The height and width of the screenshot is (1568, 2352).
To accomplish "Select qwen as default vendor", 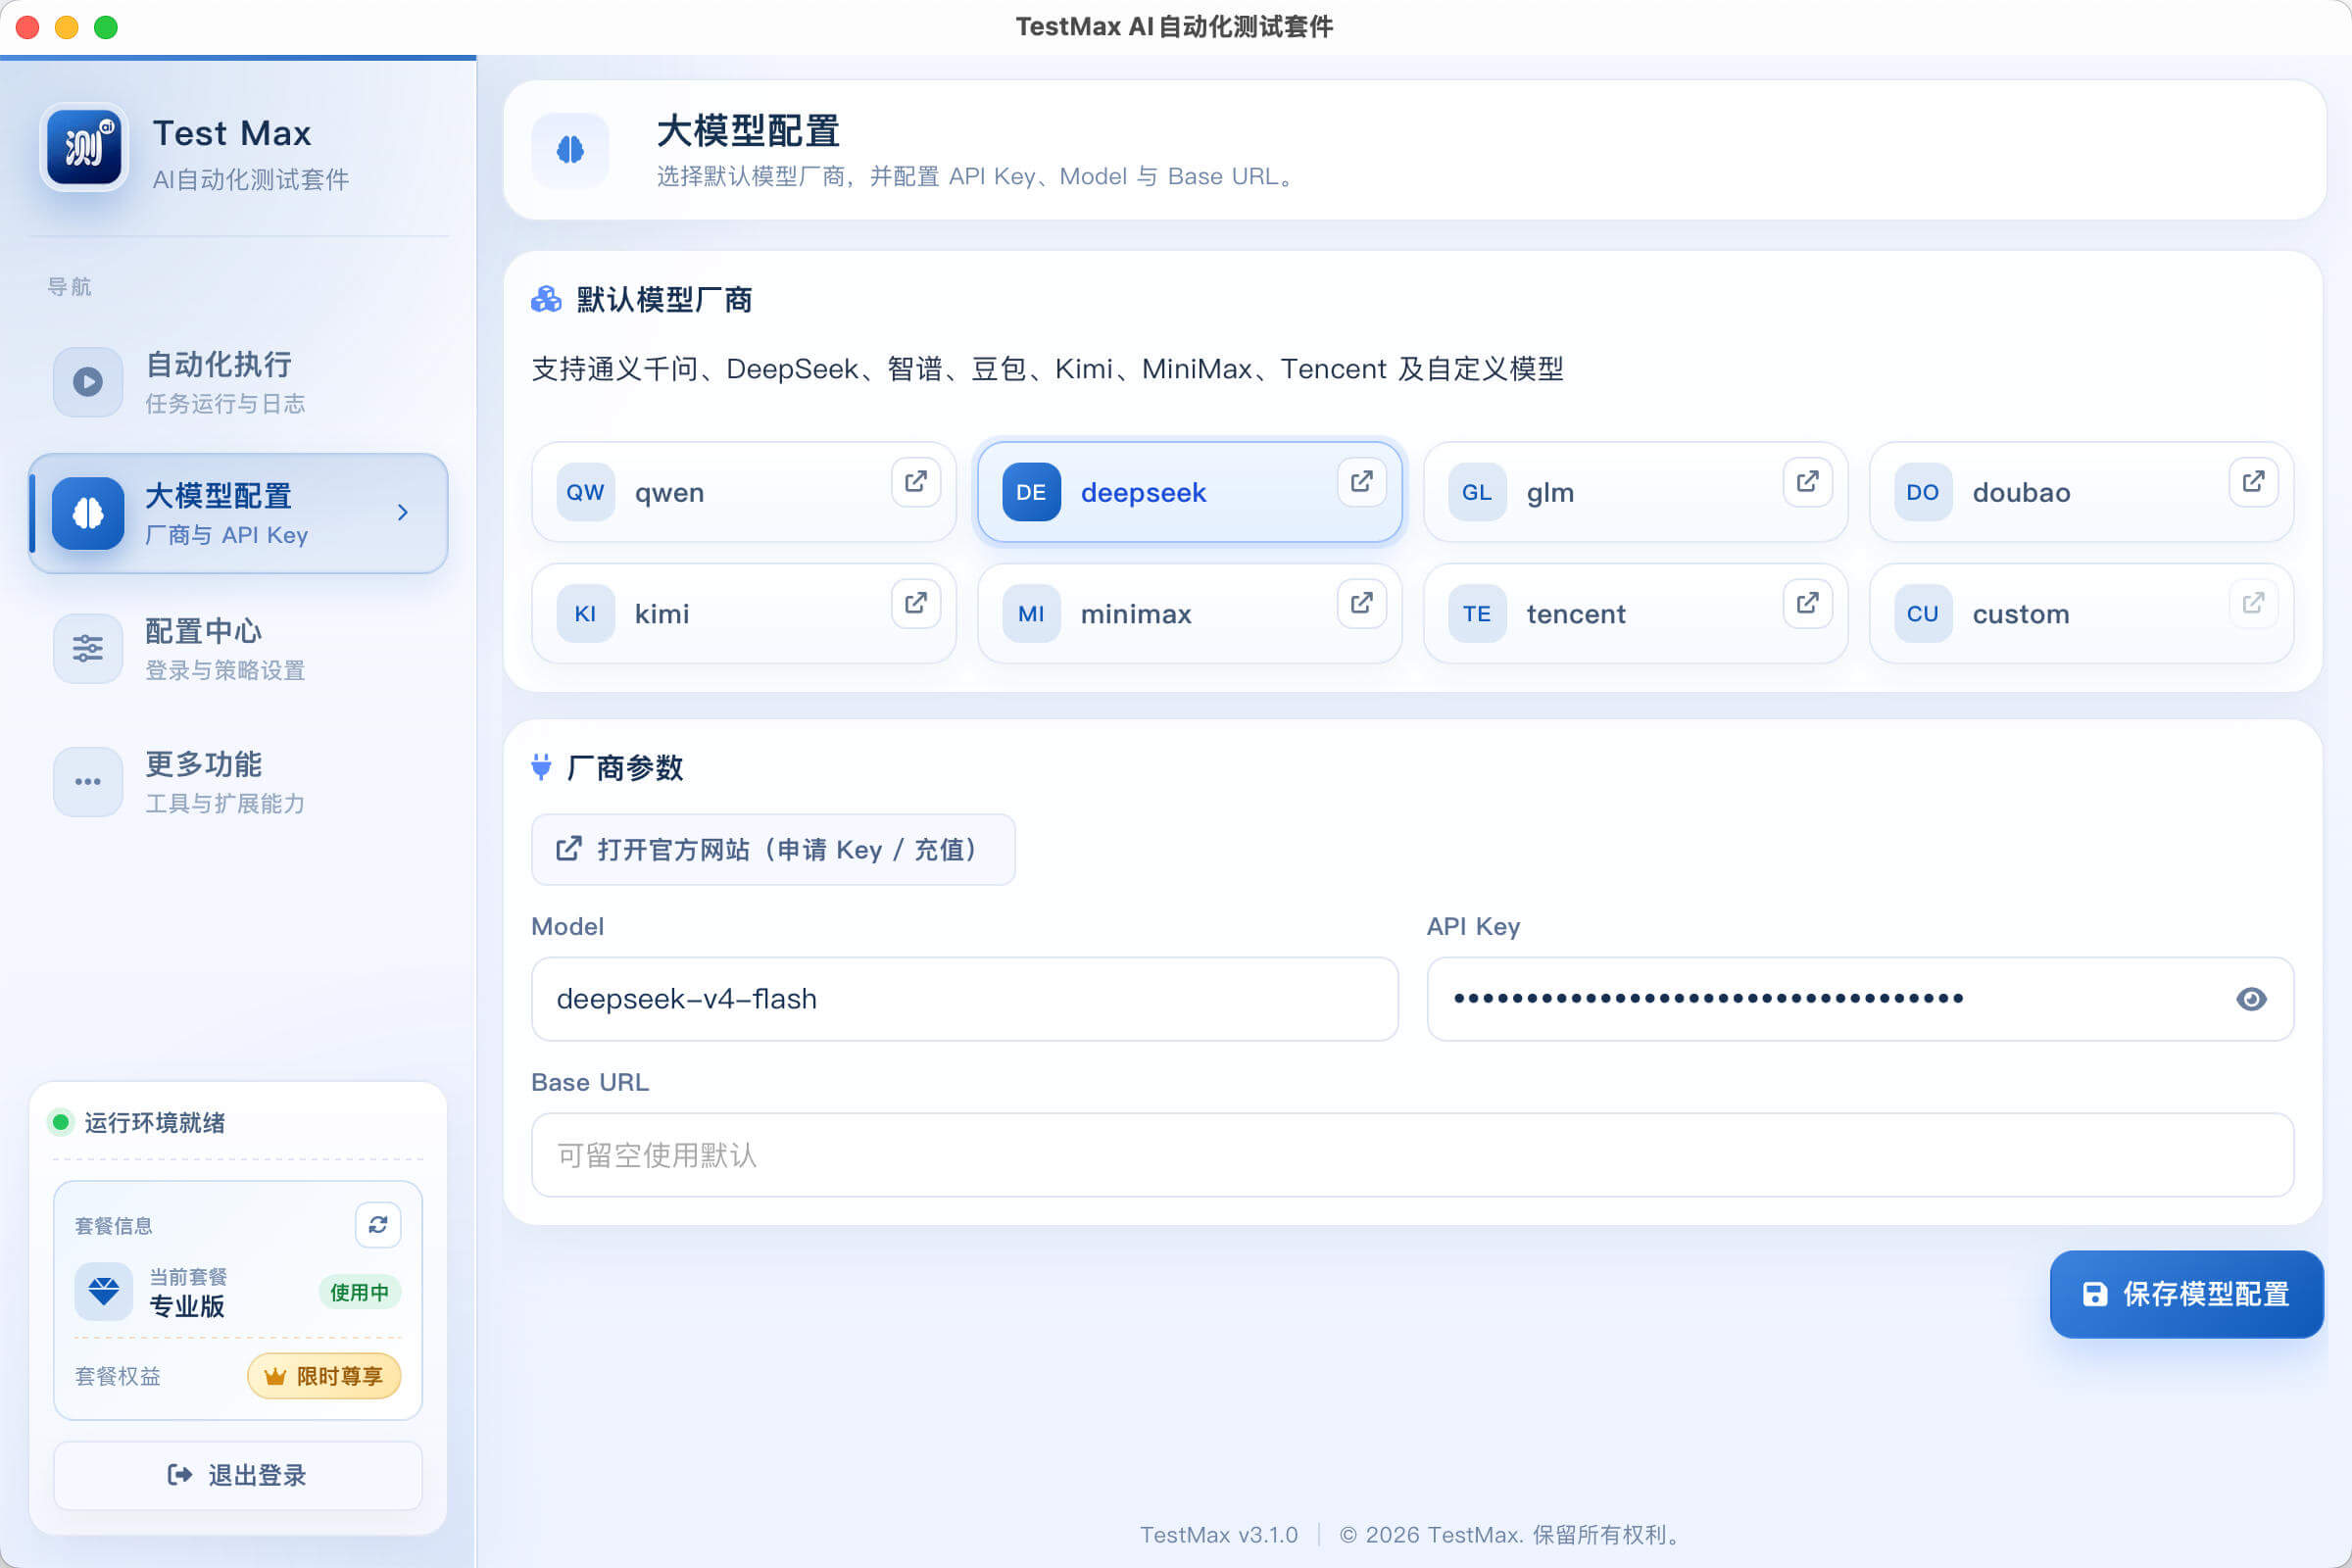I will [x=743, y=492].
